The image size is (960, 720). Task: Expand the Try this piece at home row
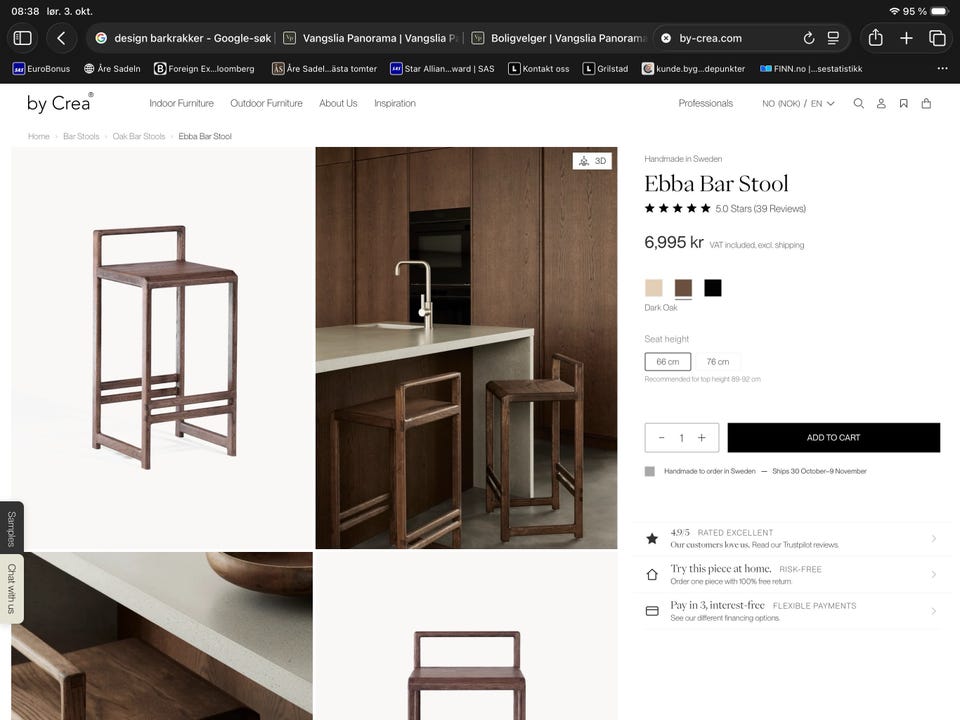tap(791, 574)
